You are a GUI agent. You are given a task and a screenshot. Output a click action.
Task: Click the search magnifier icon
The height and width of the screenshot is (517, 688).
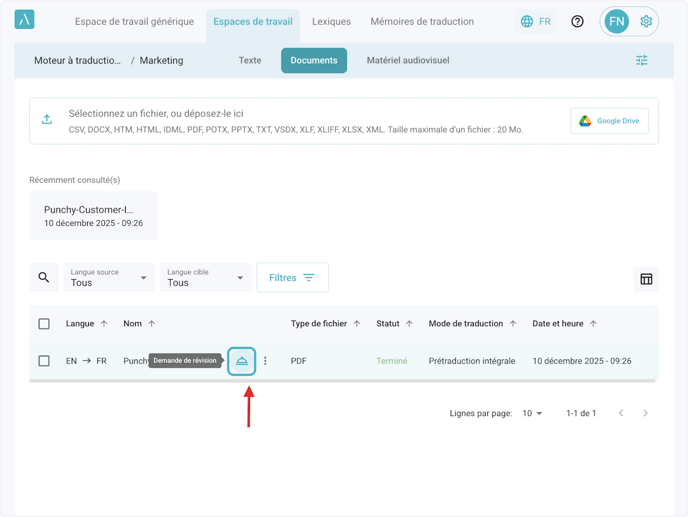(x=44, y=278)
